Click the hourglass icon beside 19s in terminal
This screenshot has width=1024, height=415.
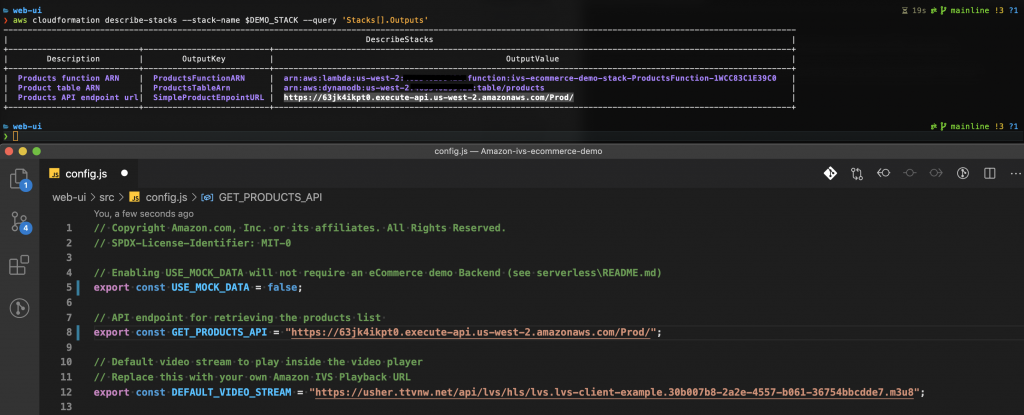tap(904, 11)
